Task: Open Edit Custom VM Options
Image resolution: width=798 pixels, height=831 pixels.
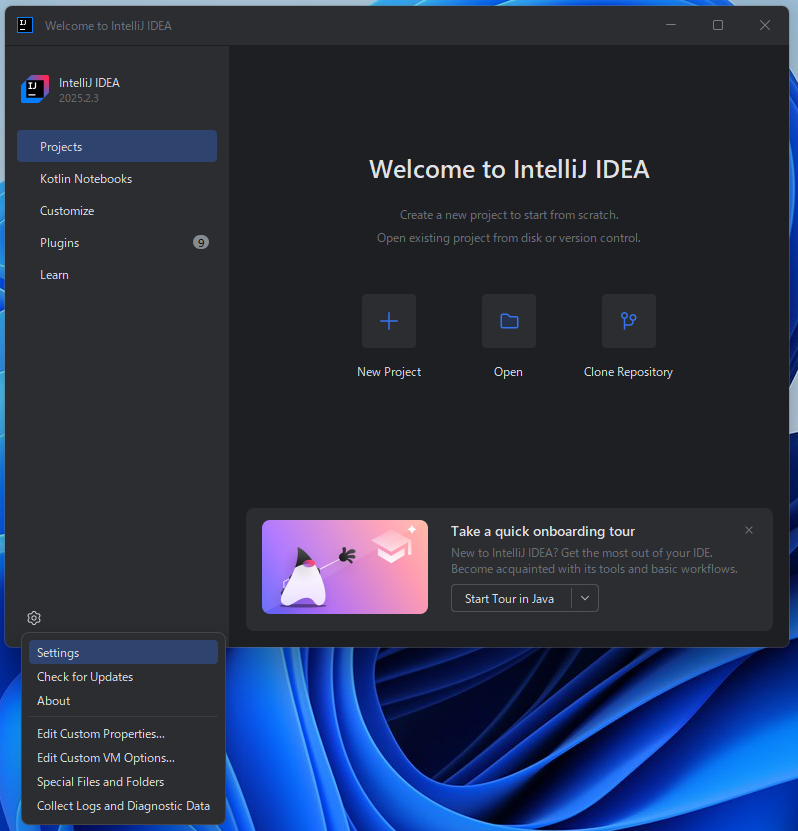Action: click(x=106, y=758)
